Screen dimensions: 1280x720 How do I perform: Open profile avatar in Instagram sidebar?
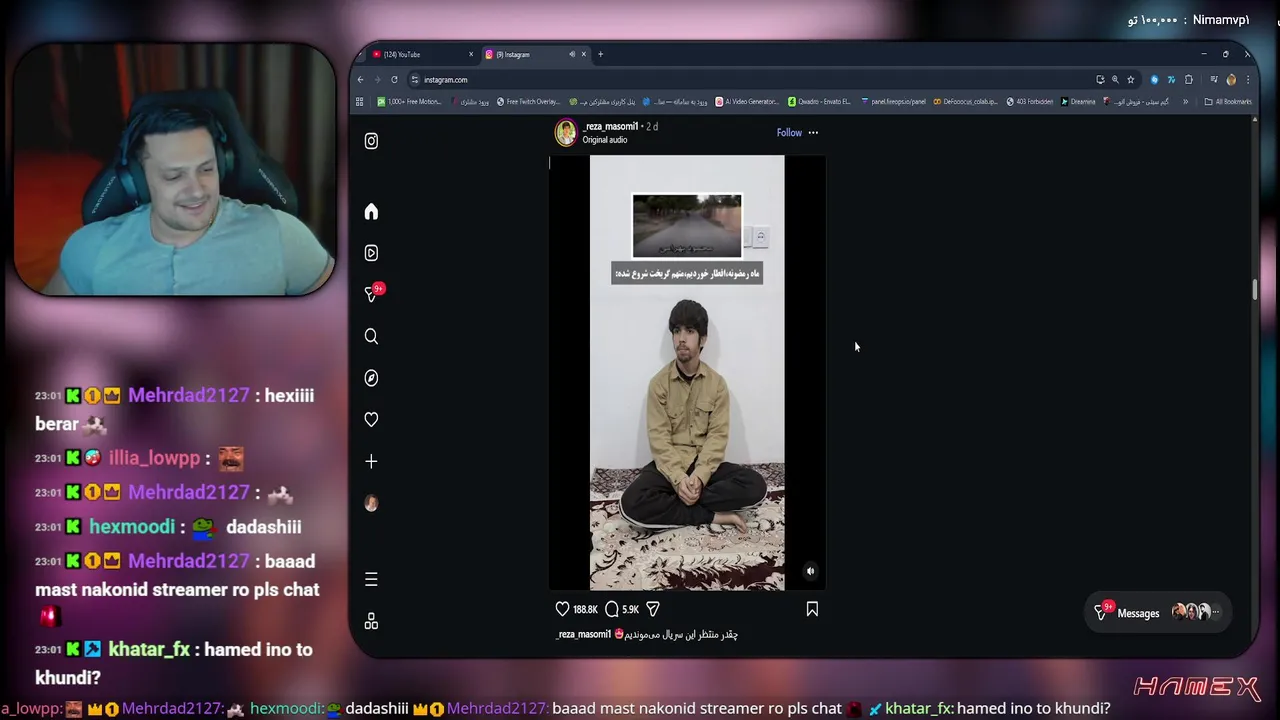click(371, 503)
